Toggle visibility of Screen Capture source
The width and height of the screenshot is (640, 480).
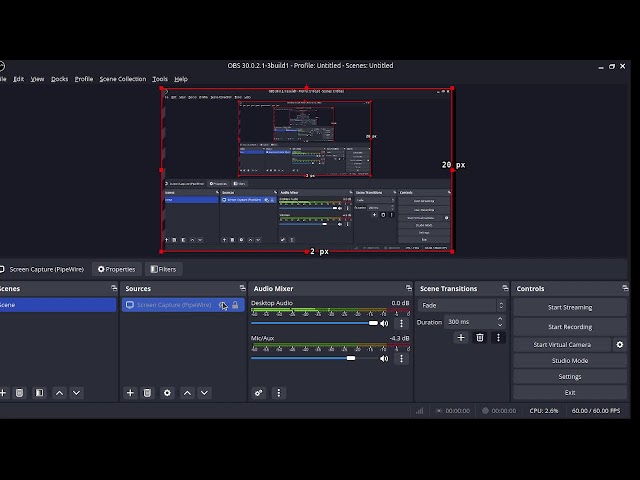pos(223,305)
